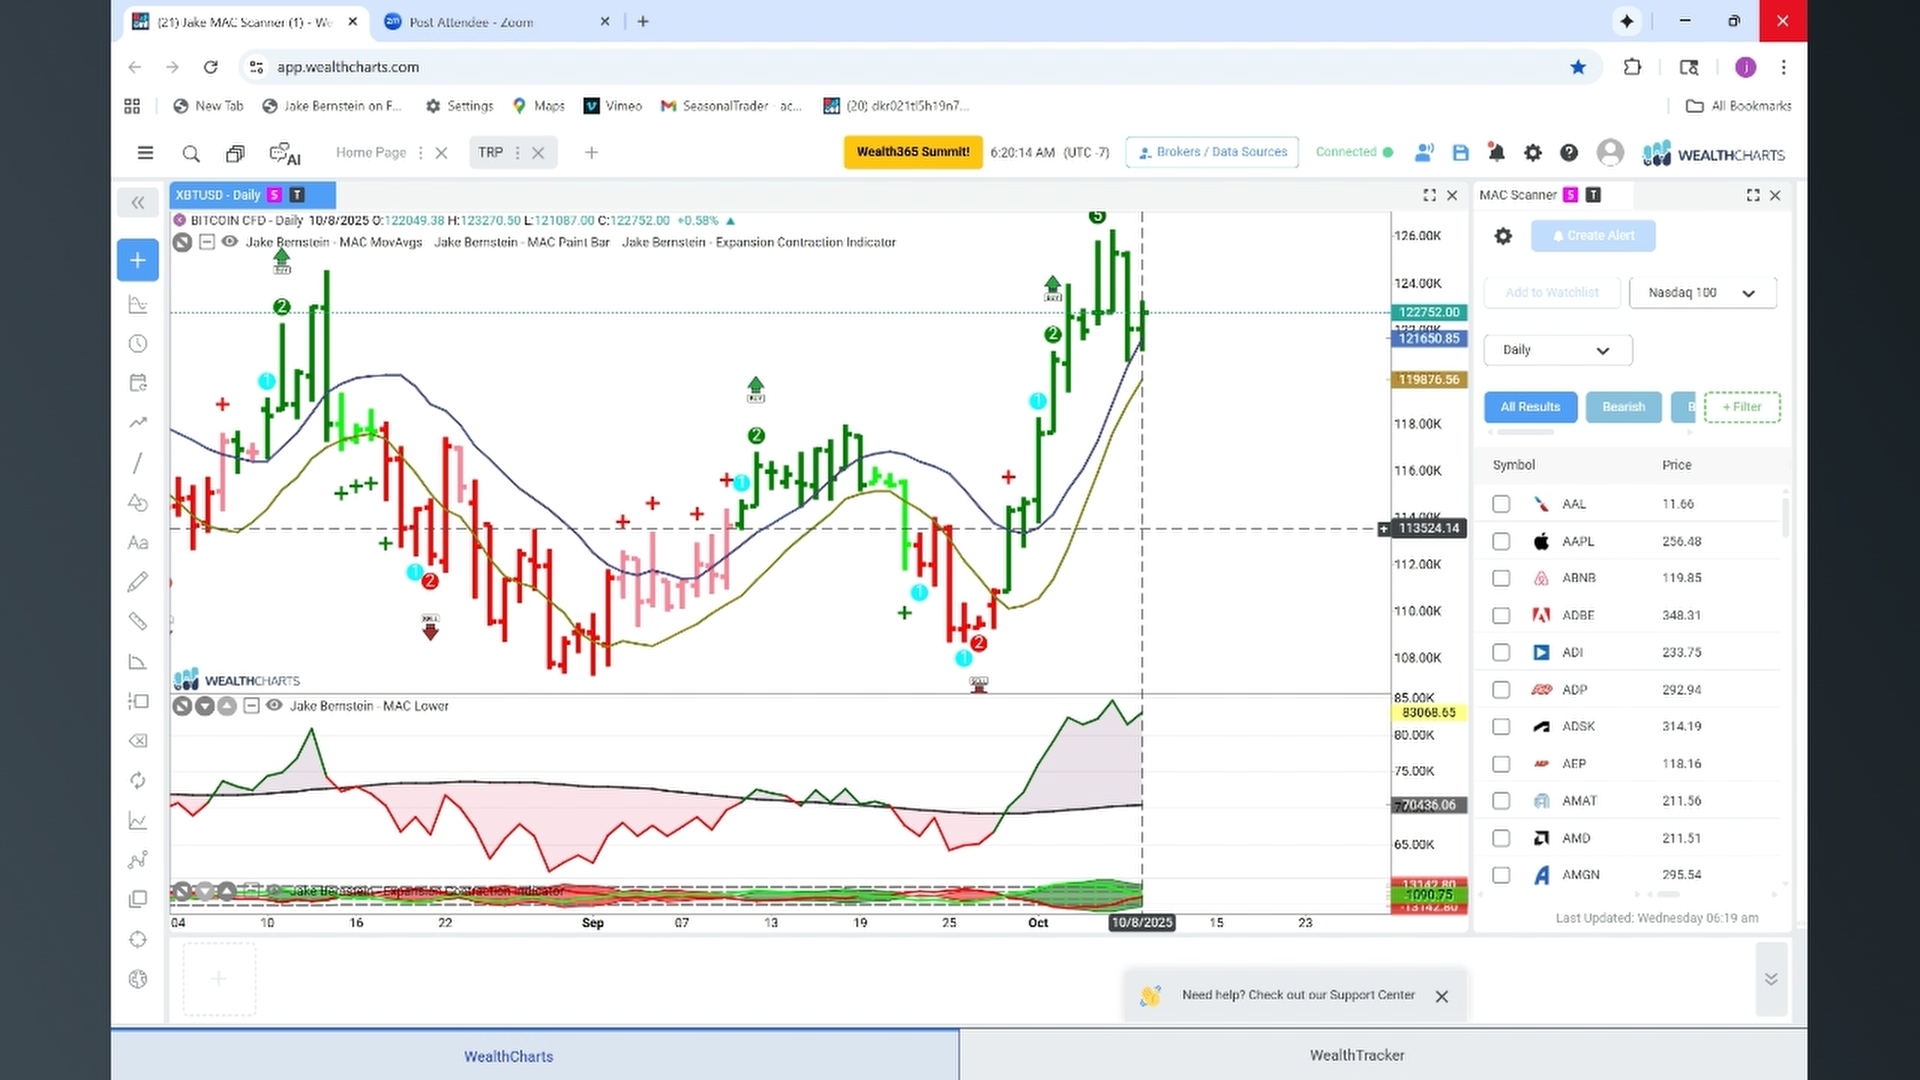Select the Bearish results filter

coord(1623,407)
